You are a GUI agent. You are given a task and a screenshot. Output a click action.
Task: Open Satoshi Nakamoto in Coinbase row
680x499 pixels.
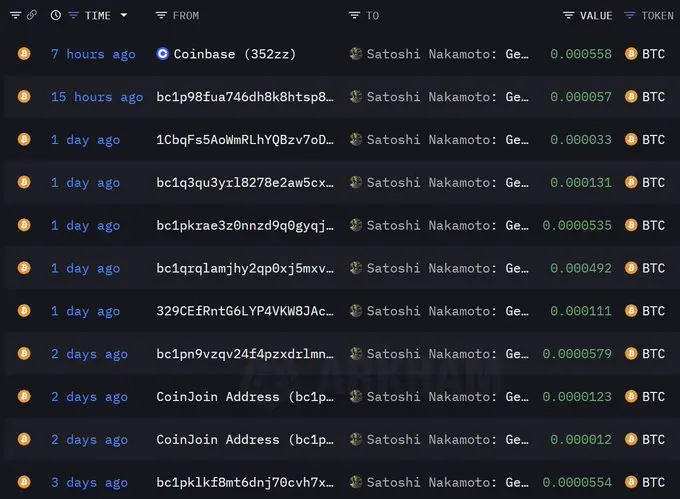448,54
